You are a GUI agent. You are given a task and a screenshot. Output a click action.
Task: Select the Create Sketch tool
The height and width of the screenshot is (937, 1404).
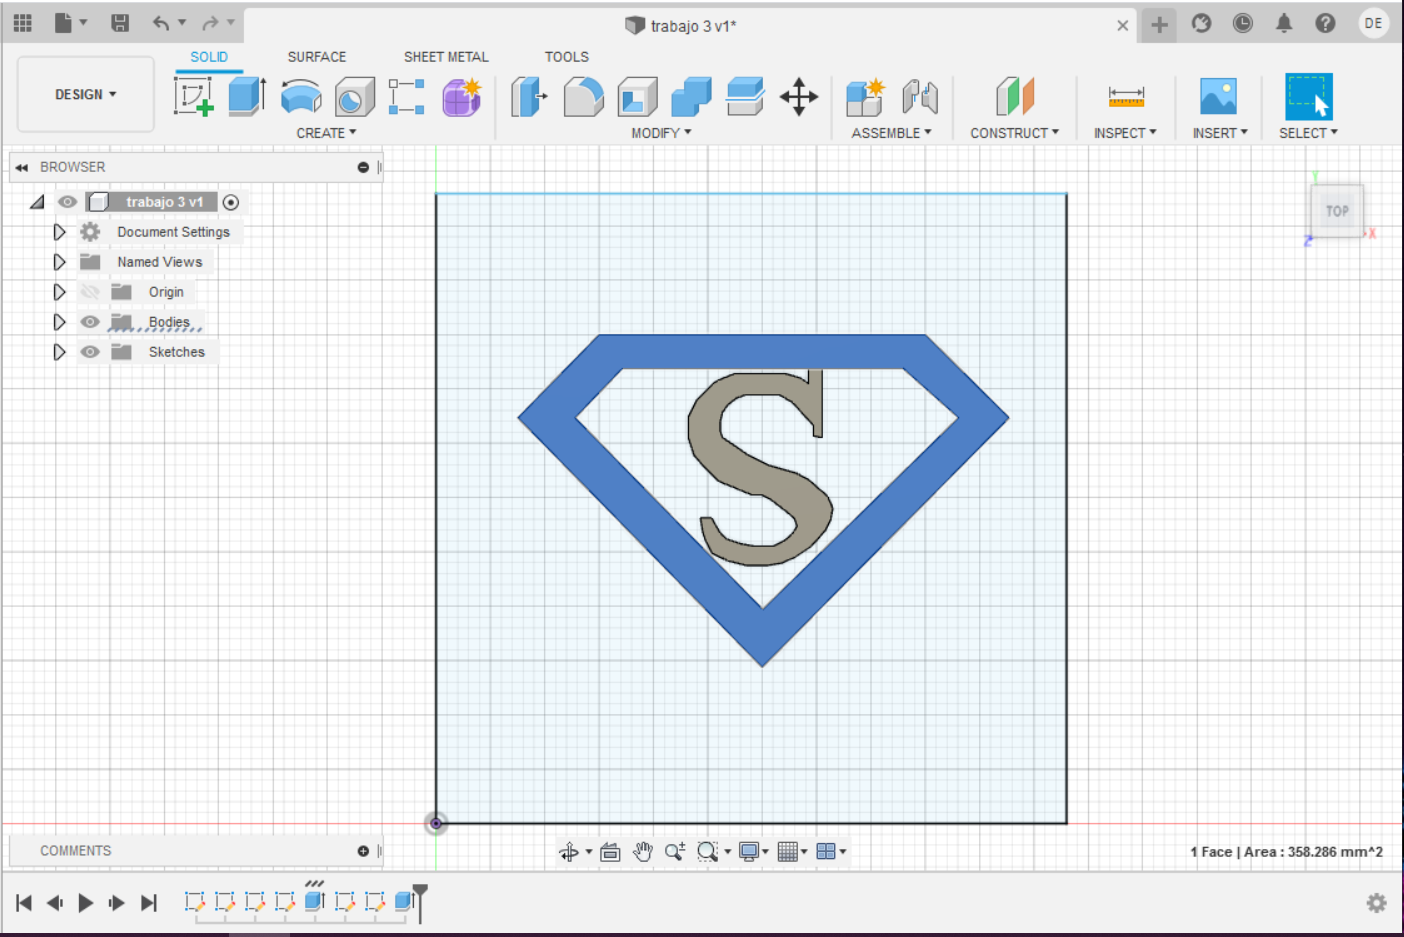pyautogui.click(x=193, y=97)
